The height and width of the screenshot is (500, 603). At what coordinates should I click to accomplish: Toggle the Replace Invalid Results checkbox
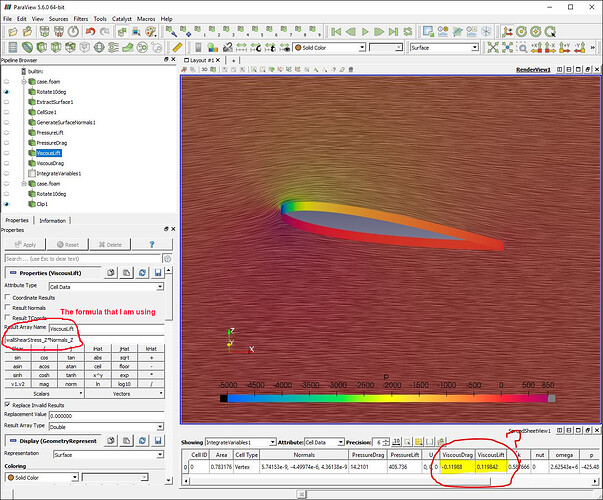pos(8,403)
